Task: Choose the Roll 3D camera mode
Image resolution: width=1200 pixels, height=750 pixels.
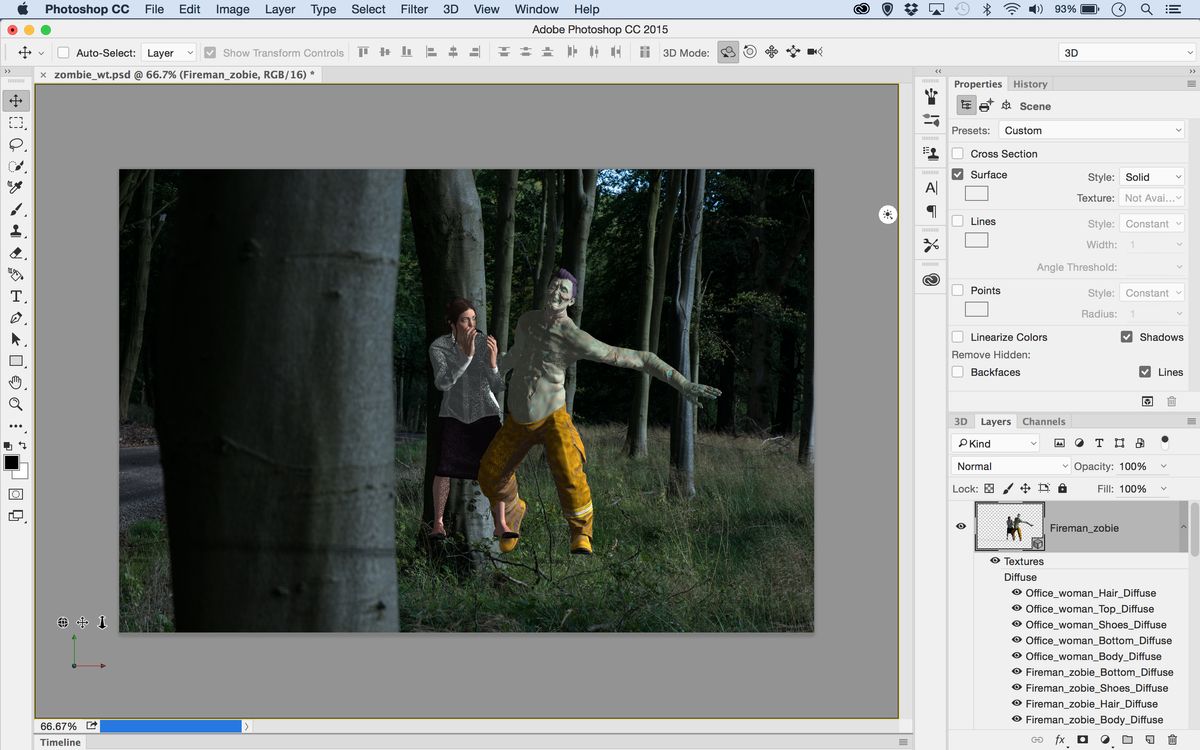Action: (x=750, y=51)
